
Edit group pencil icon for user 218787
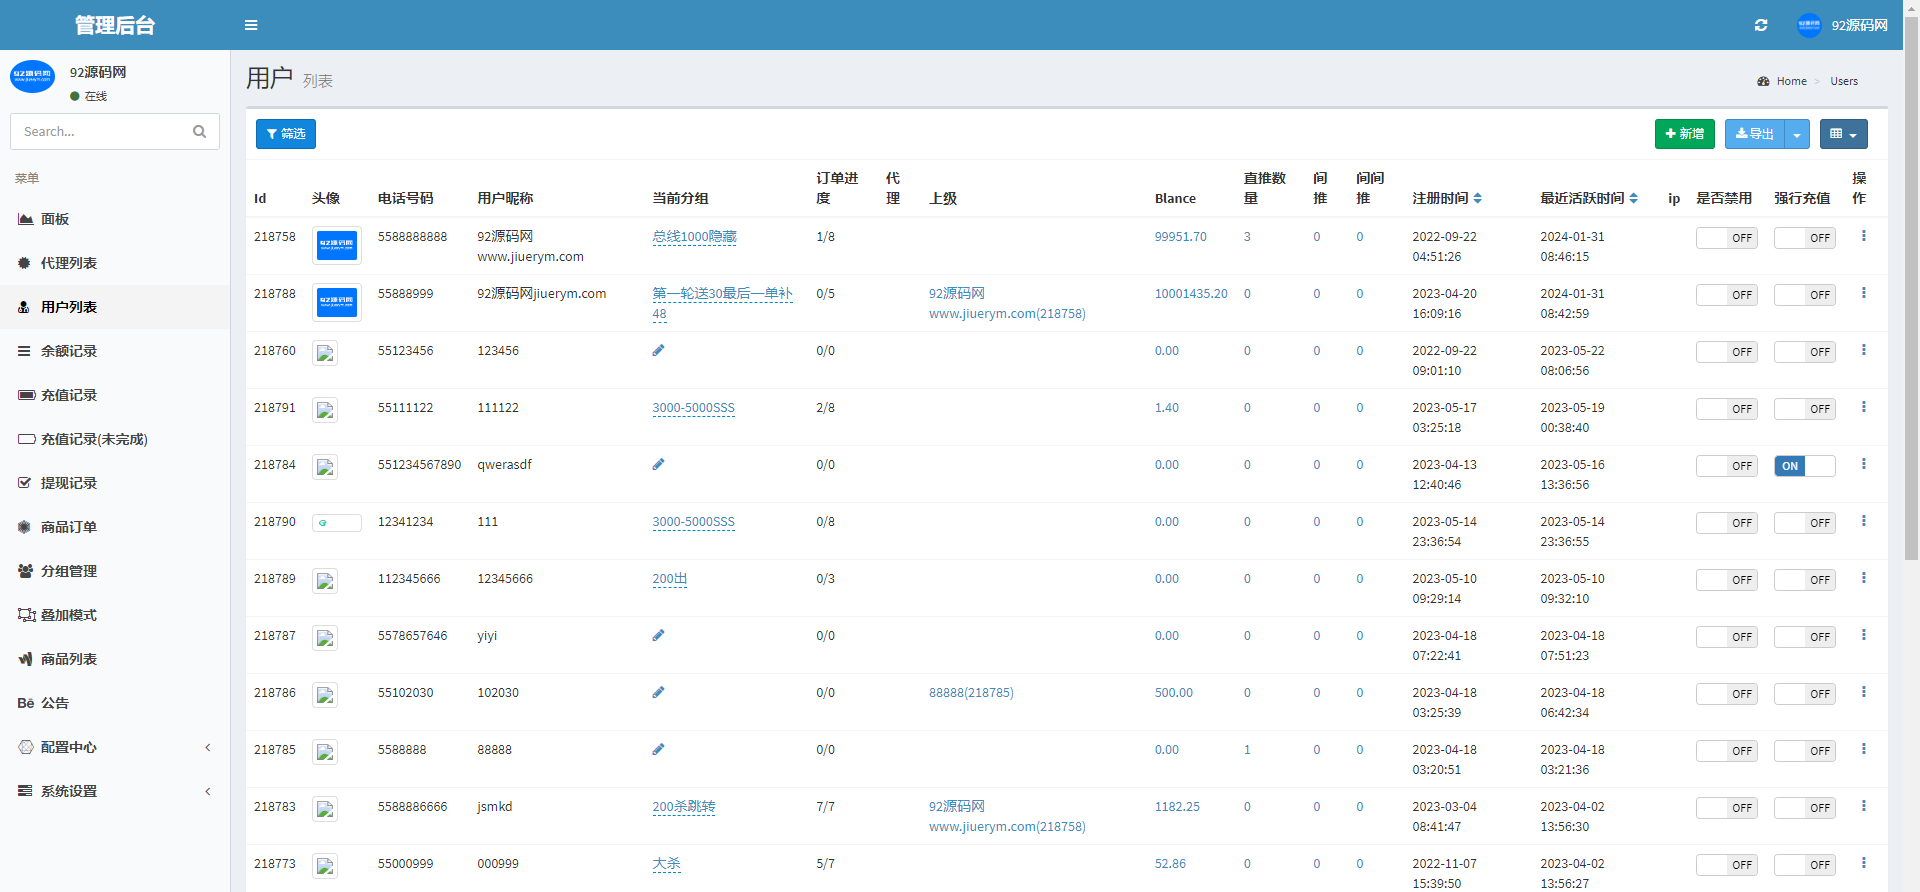coord(658,636)
